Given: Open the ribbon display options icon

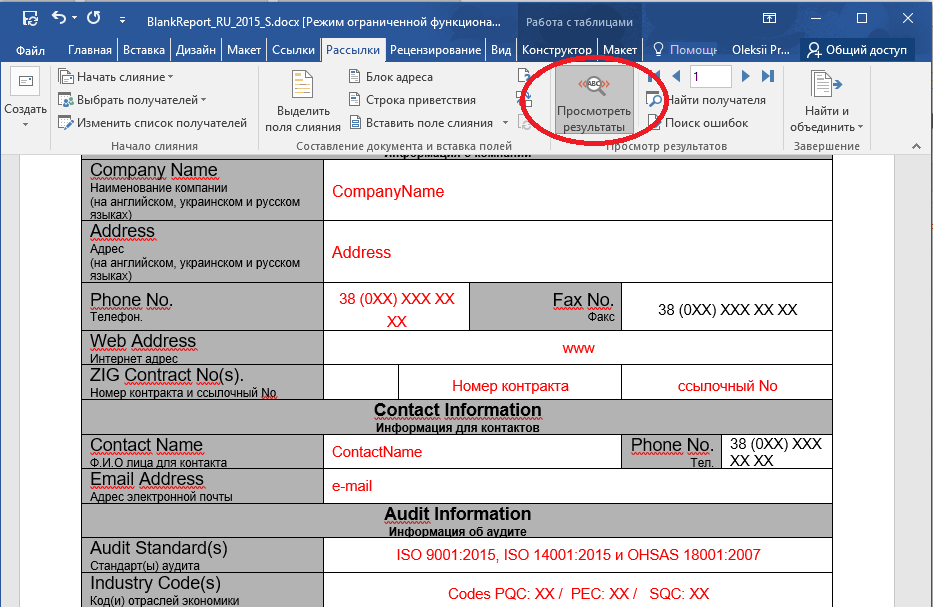Looking at the screenshot, I should click(x=769, y=18).
